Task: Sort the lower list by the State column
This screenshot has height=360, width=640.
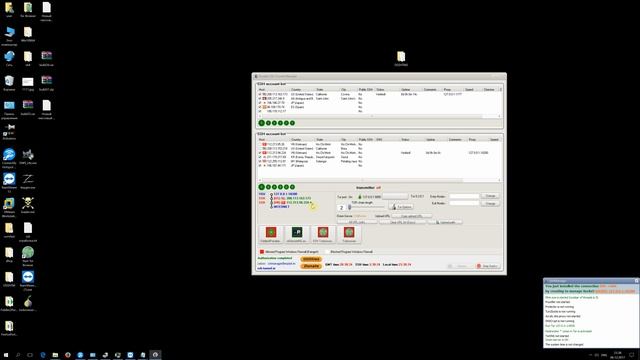Action: (327, 140)
